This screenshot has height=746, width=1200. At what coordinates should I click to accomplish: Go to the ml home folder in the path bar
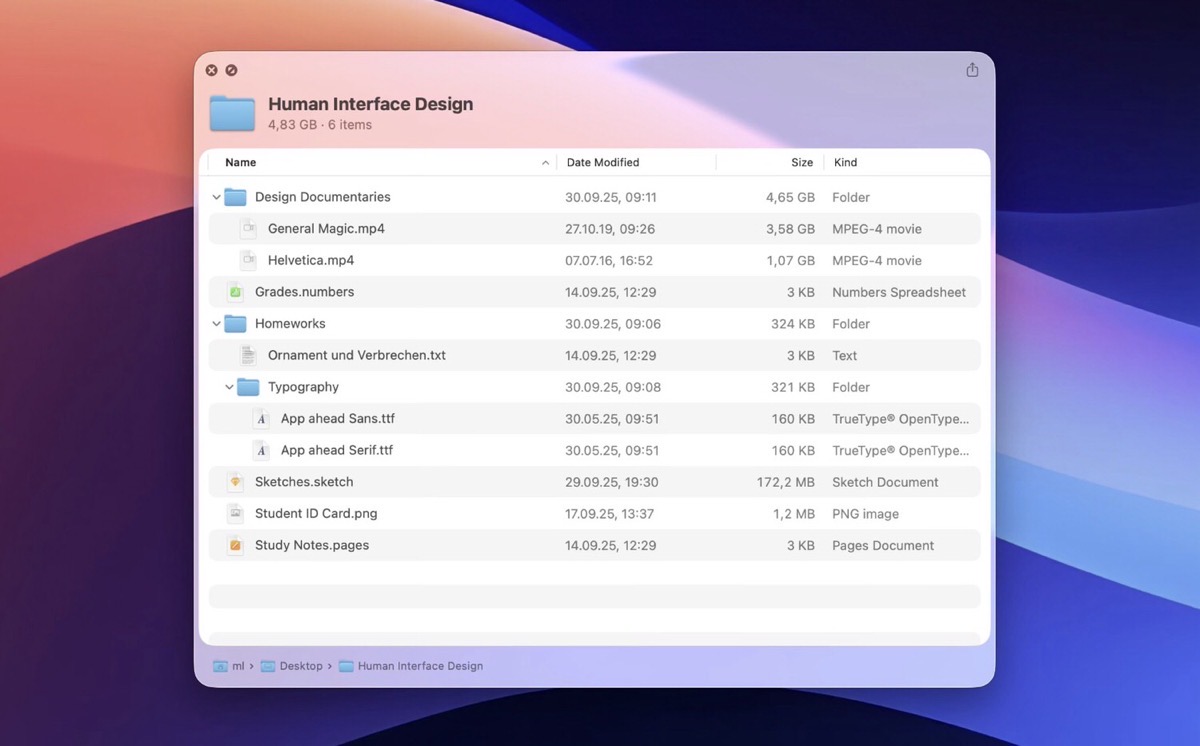coord(237,666)
